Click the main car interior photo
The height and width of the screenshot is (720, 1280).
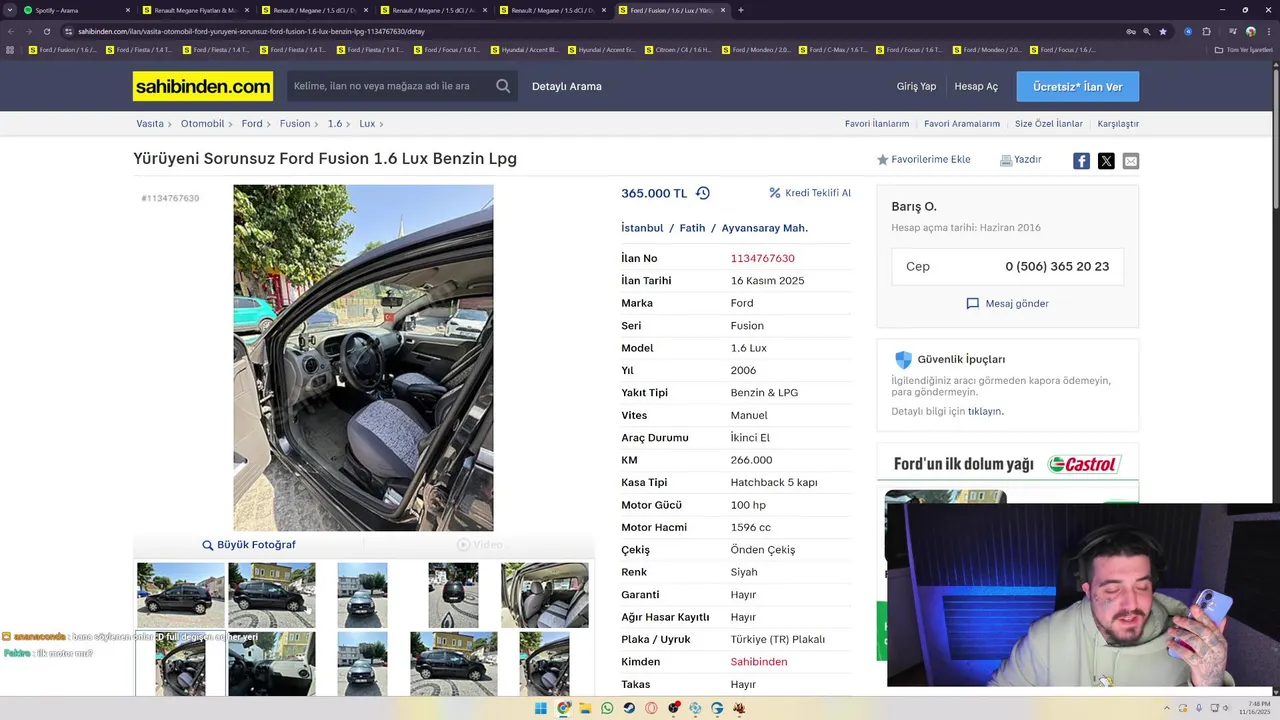[363, 358]
